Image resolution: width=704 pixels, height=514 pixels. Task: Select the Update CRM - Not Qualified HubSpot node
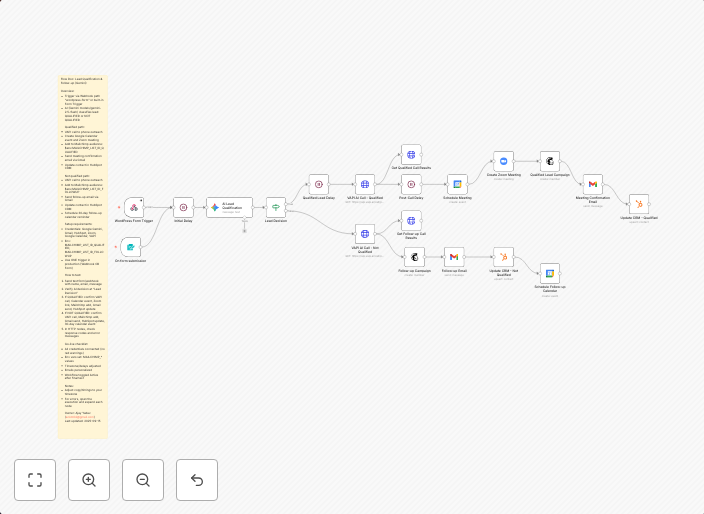[503, 257]
